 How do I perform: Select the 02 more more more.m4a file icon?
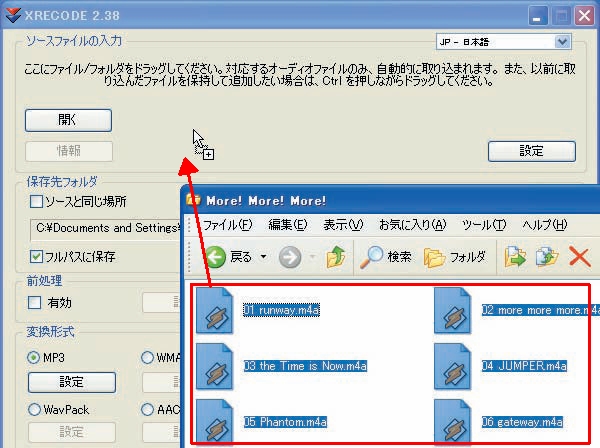tap(452, 311)
